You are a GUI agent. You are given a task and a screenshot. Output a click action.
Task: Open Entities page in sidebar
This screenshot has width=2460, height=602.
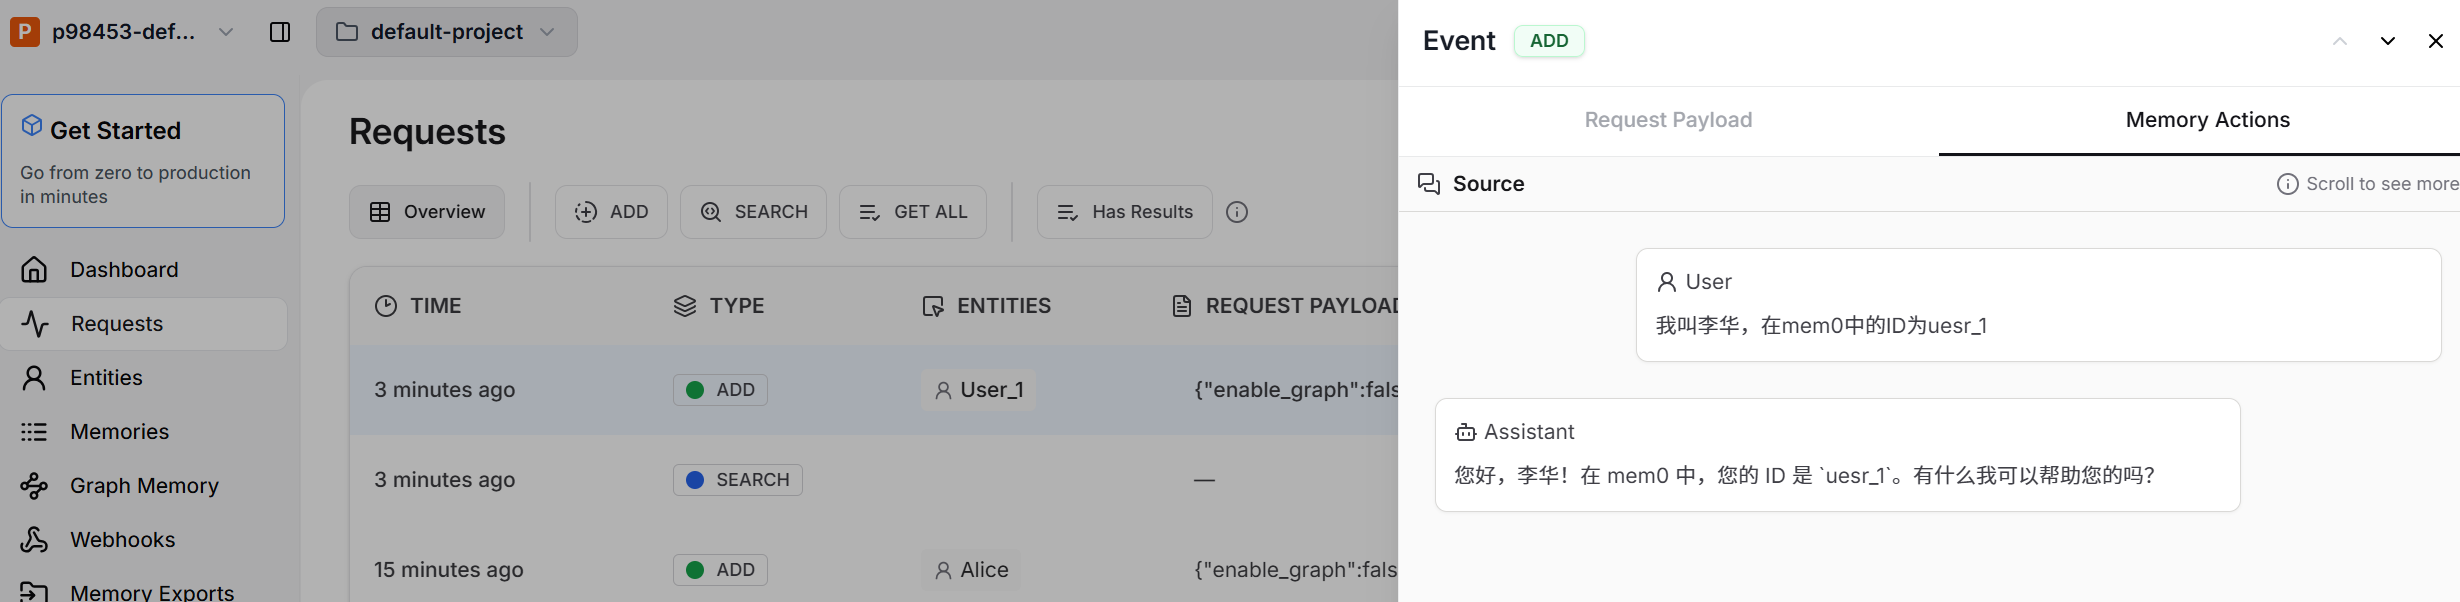pyautogui.click(x=106, y=378)
